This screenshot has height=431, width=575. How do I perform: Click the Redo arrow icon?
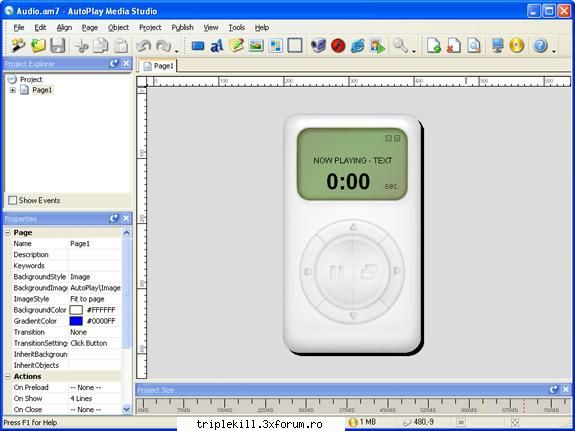point(163,46)
